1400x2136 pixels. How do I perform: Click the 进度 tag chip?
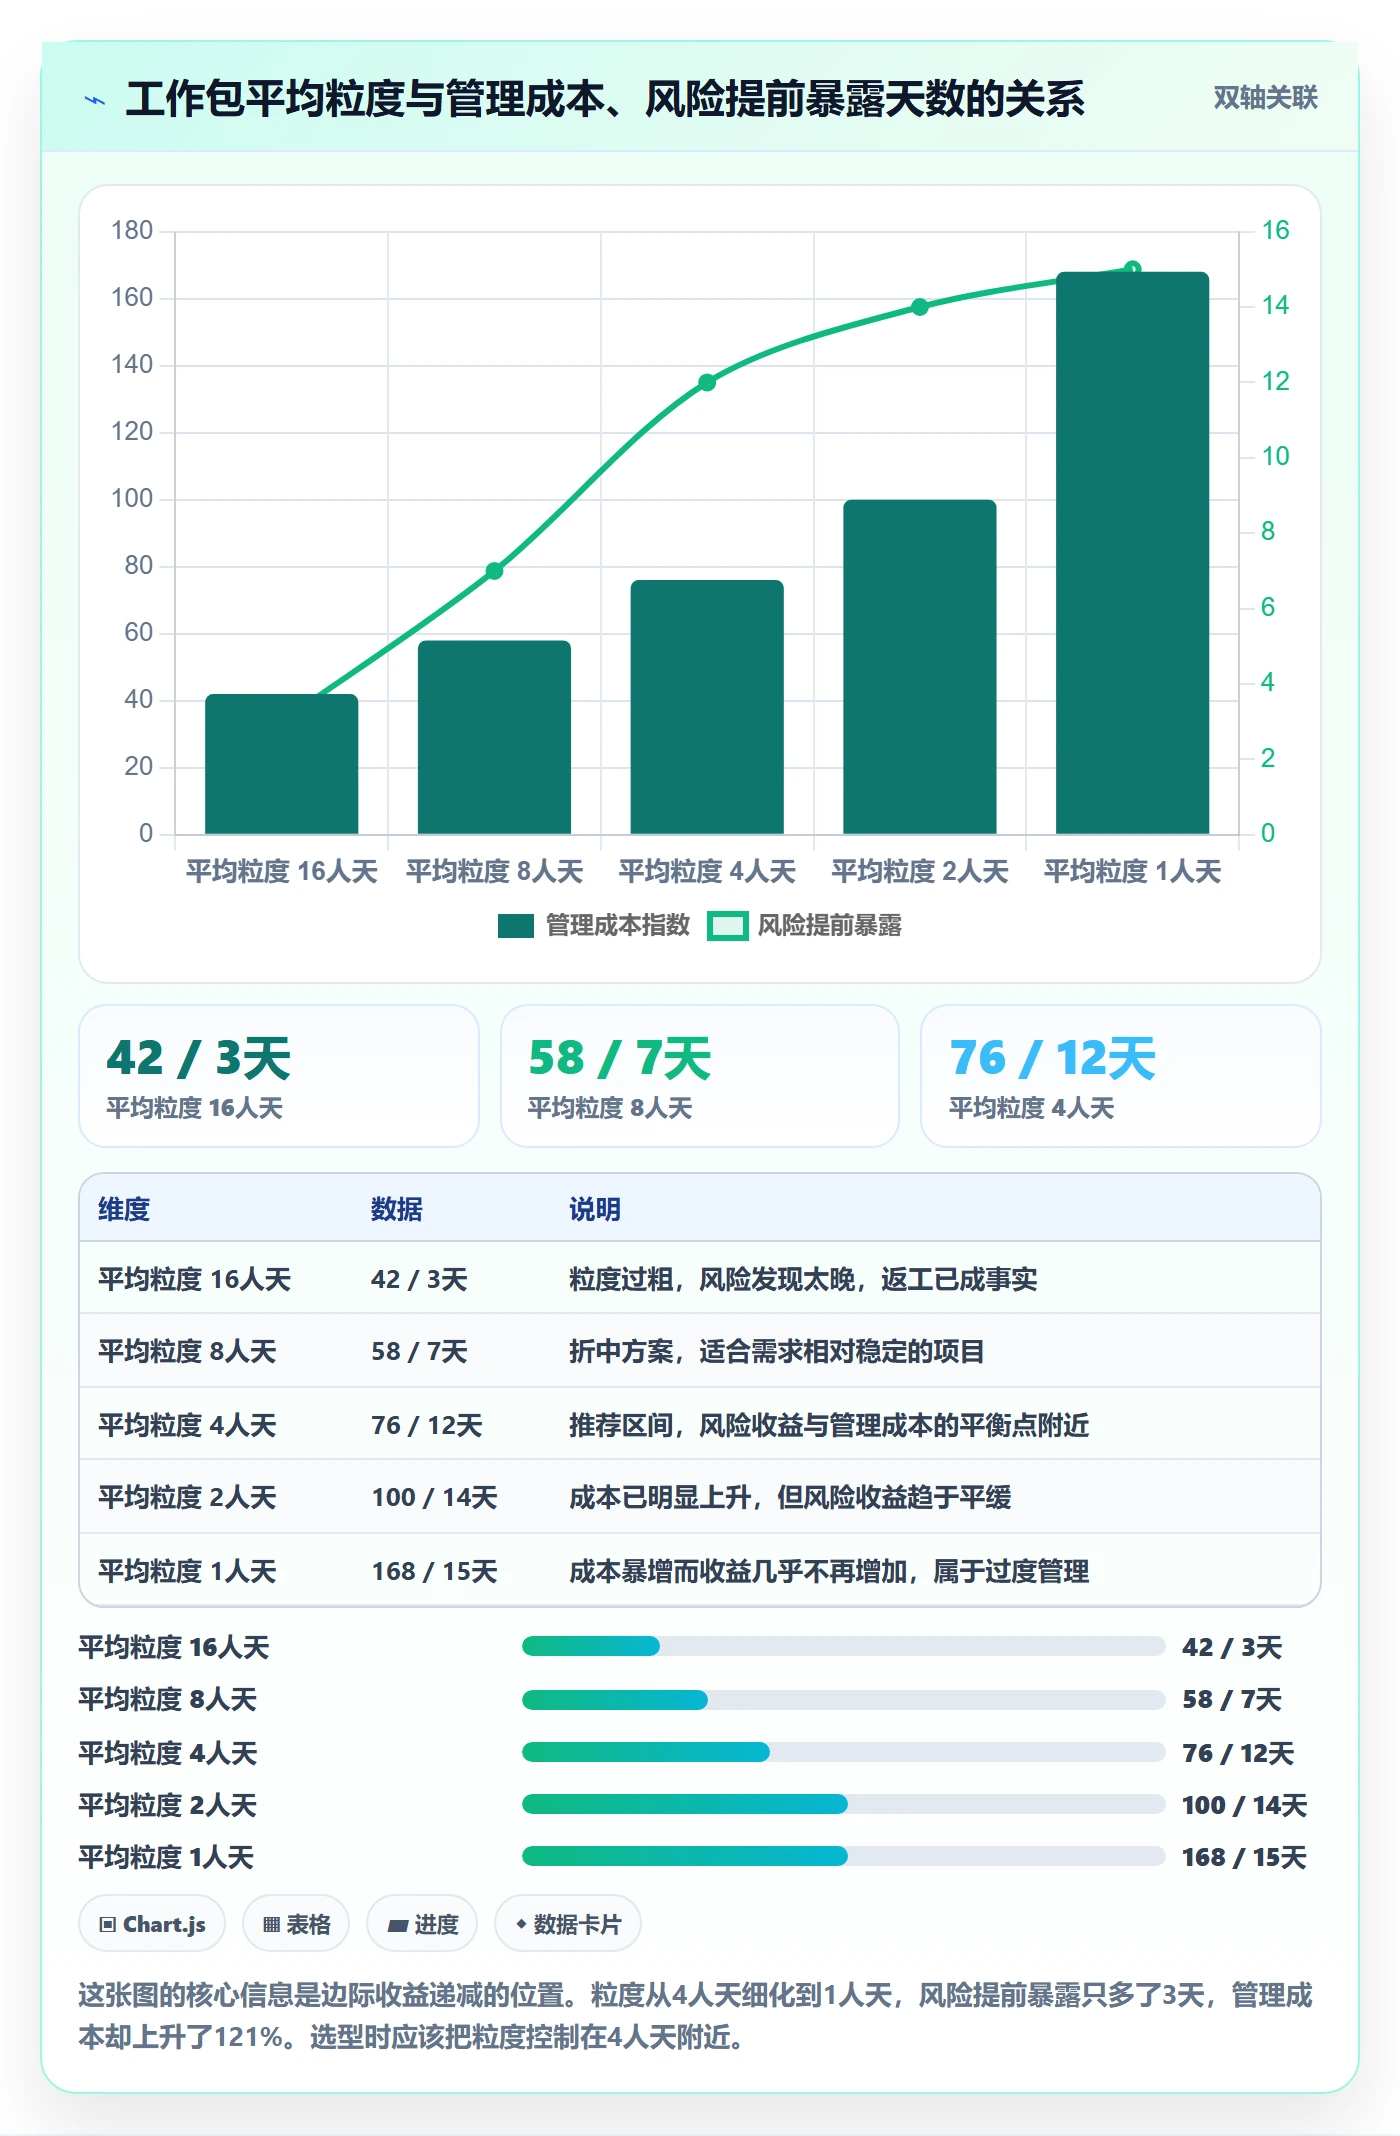coord(422,1924)
